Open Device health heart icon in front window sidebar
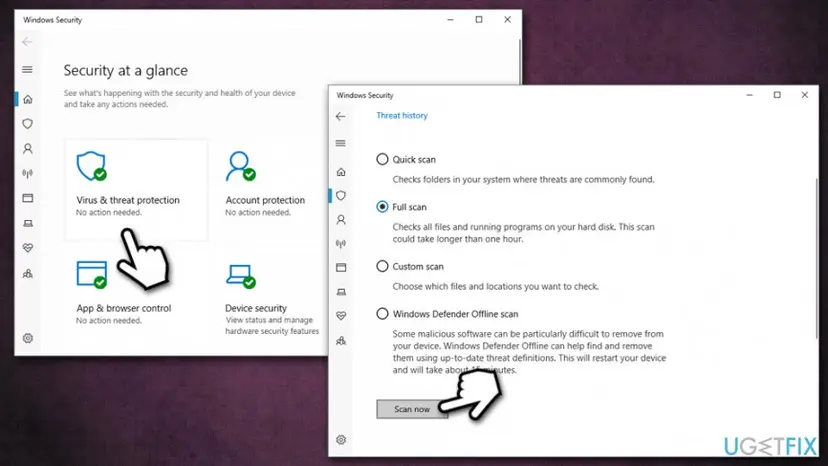 click(x=341, y=316)
